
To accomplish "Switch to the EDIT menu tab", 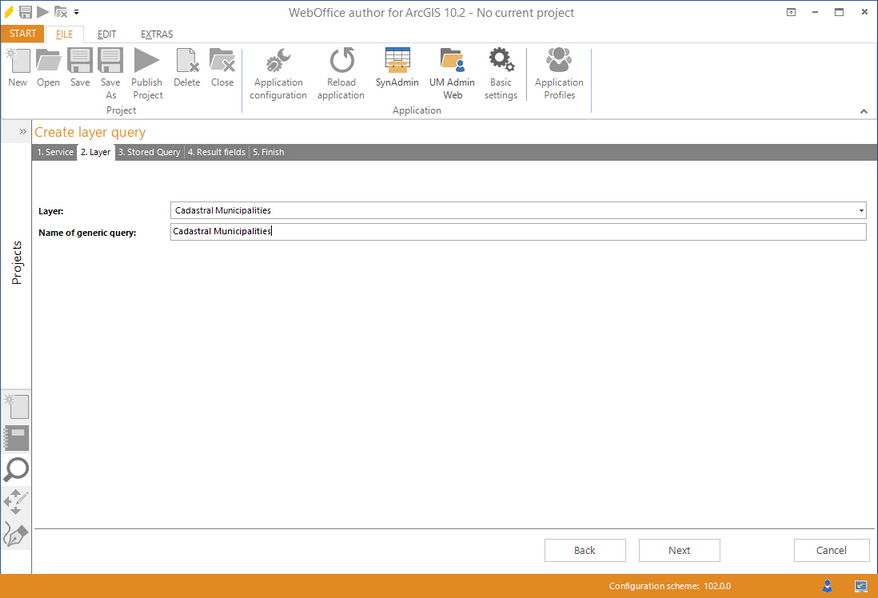I will (106, 33).
